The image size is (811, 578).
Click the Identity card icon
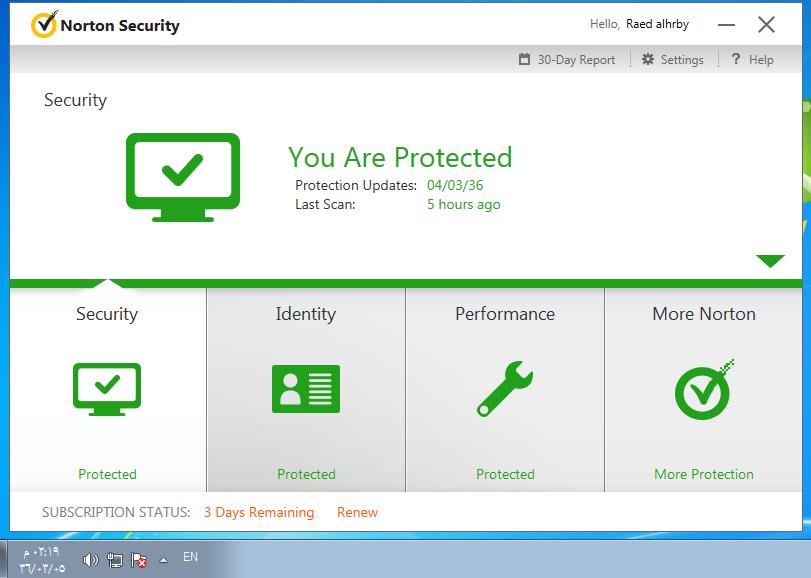click(x=306, y=389)
